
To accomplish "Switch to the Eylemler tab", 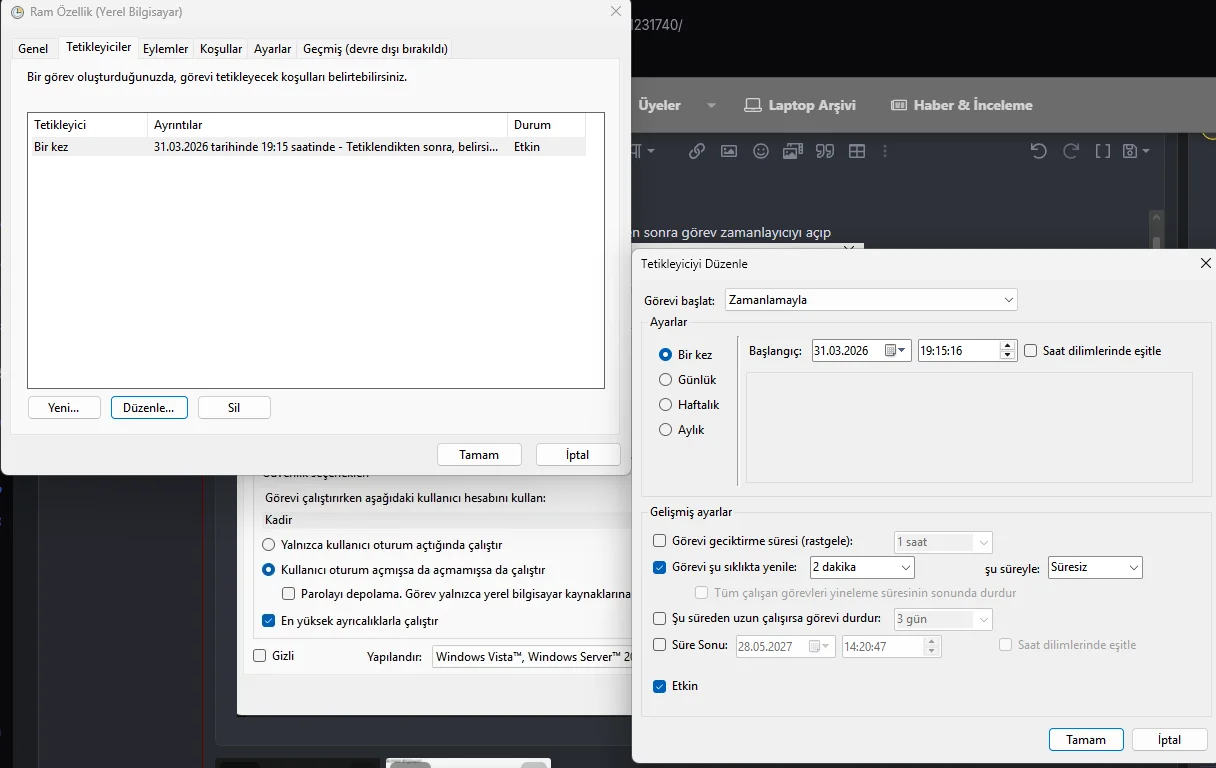I will point(166,49).
